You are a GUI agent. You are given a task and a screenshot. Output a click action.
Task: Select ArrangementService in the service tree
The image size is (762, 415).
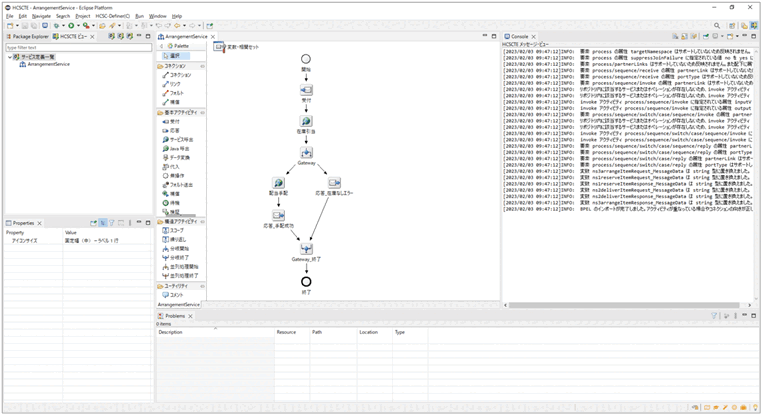click(47, 64)
